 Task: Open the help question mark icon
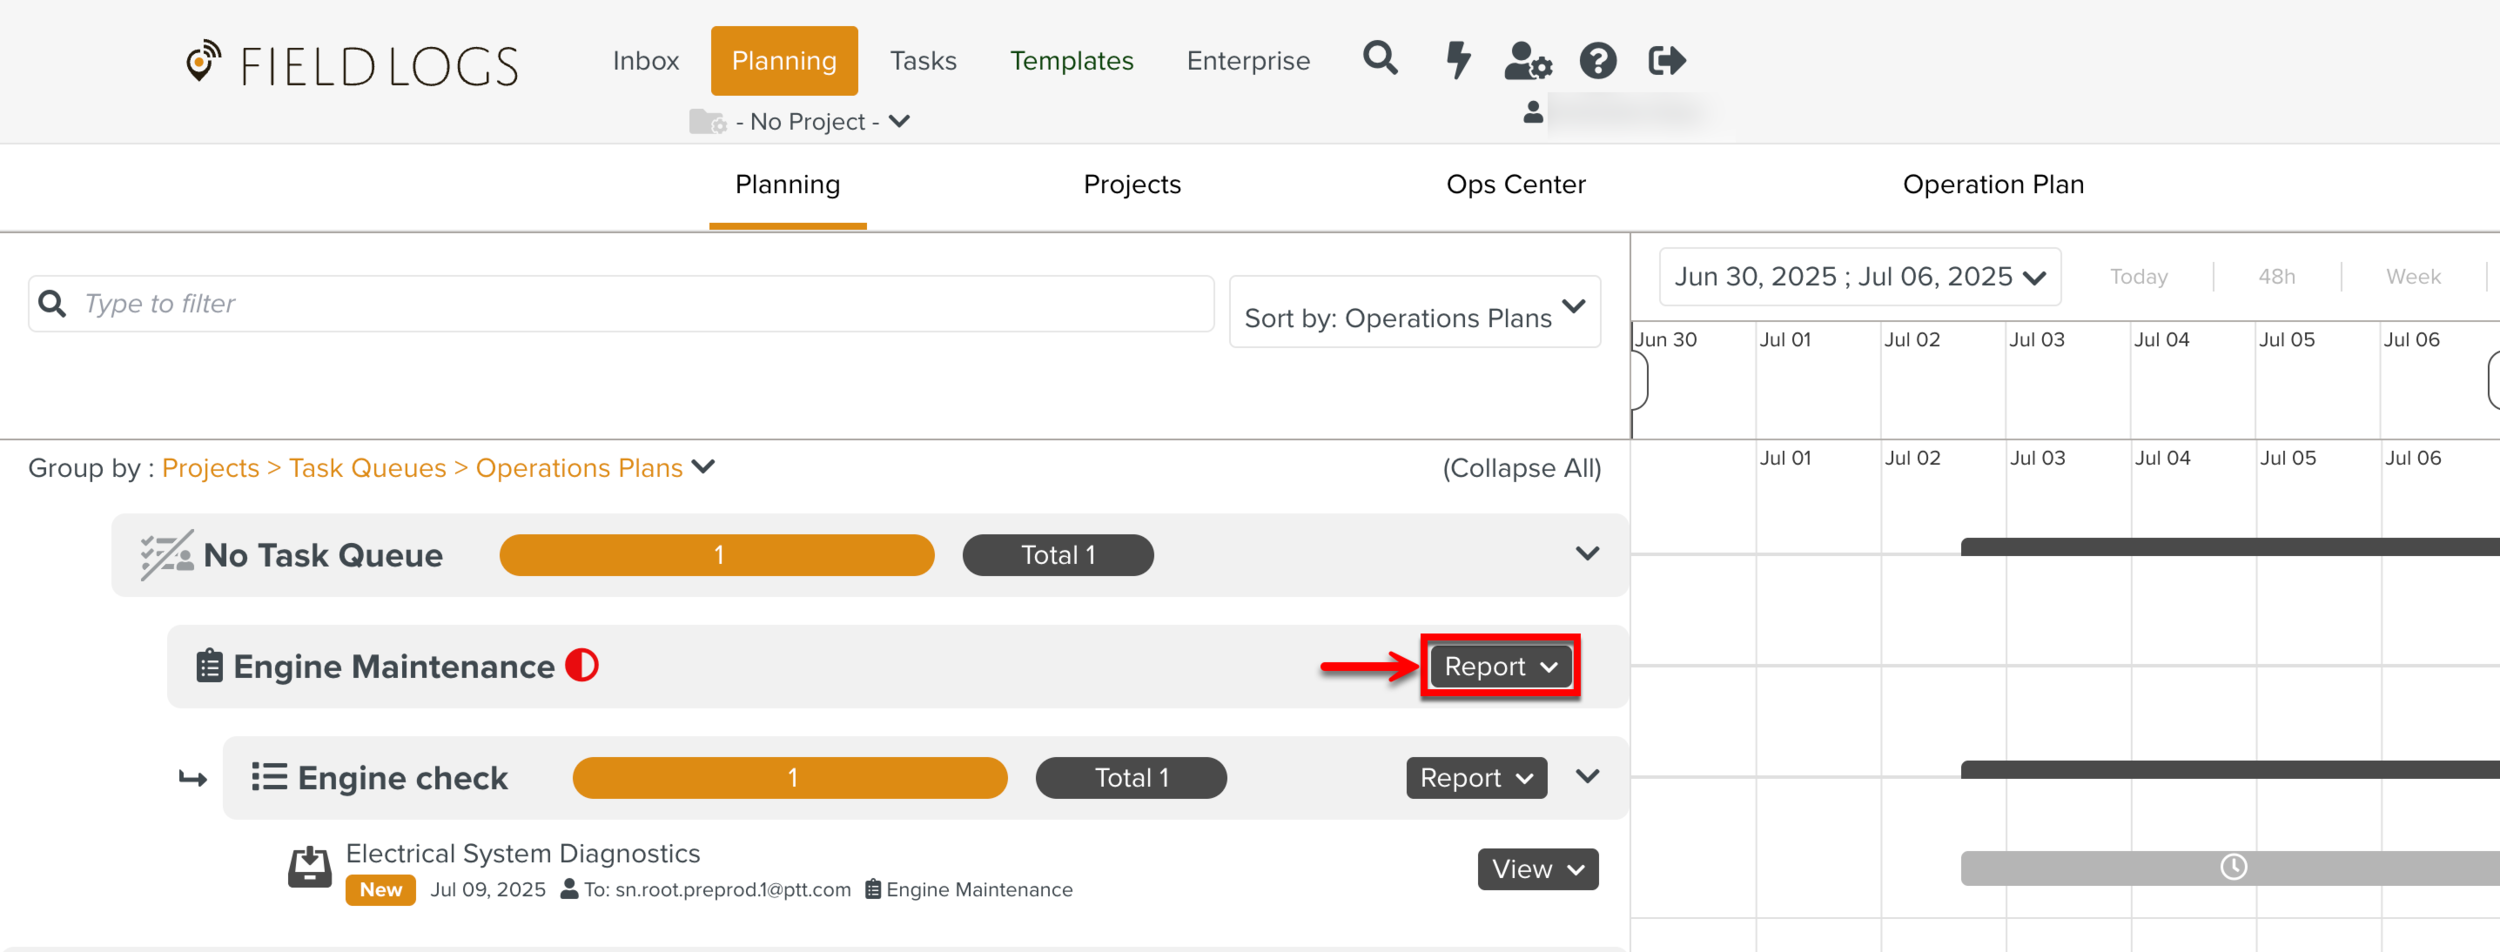coord(1598,61)
